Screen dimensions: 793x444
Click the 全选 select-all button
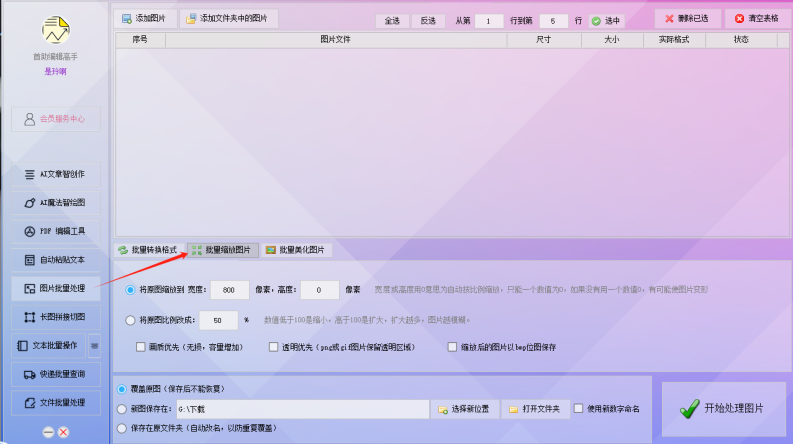click(392, 21)
